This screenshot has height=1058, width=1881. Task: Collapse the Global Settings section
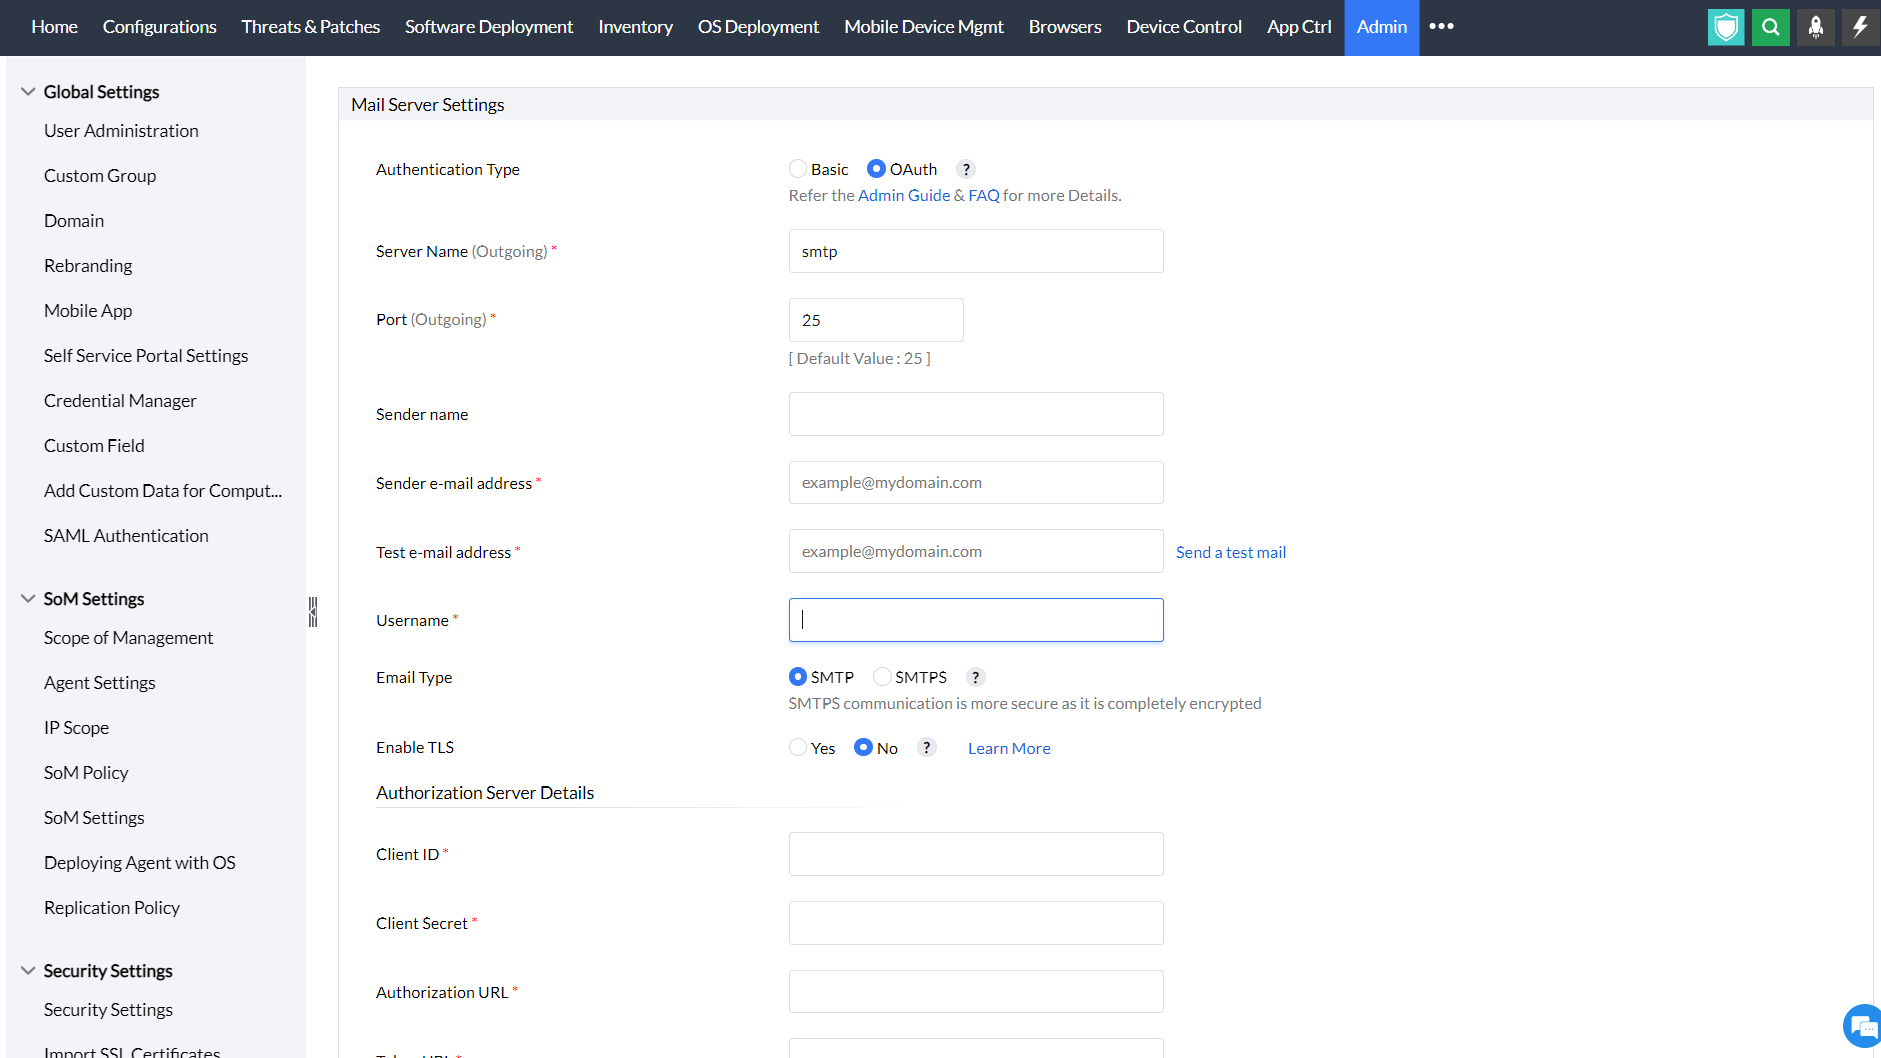(x=28, y=92)
